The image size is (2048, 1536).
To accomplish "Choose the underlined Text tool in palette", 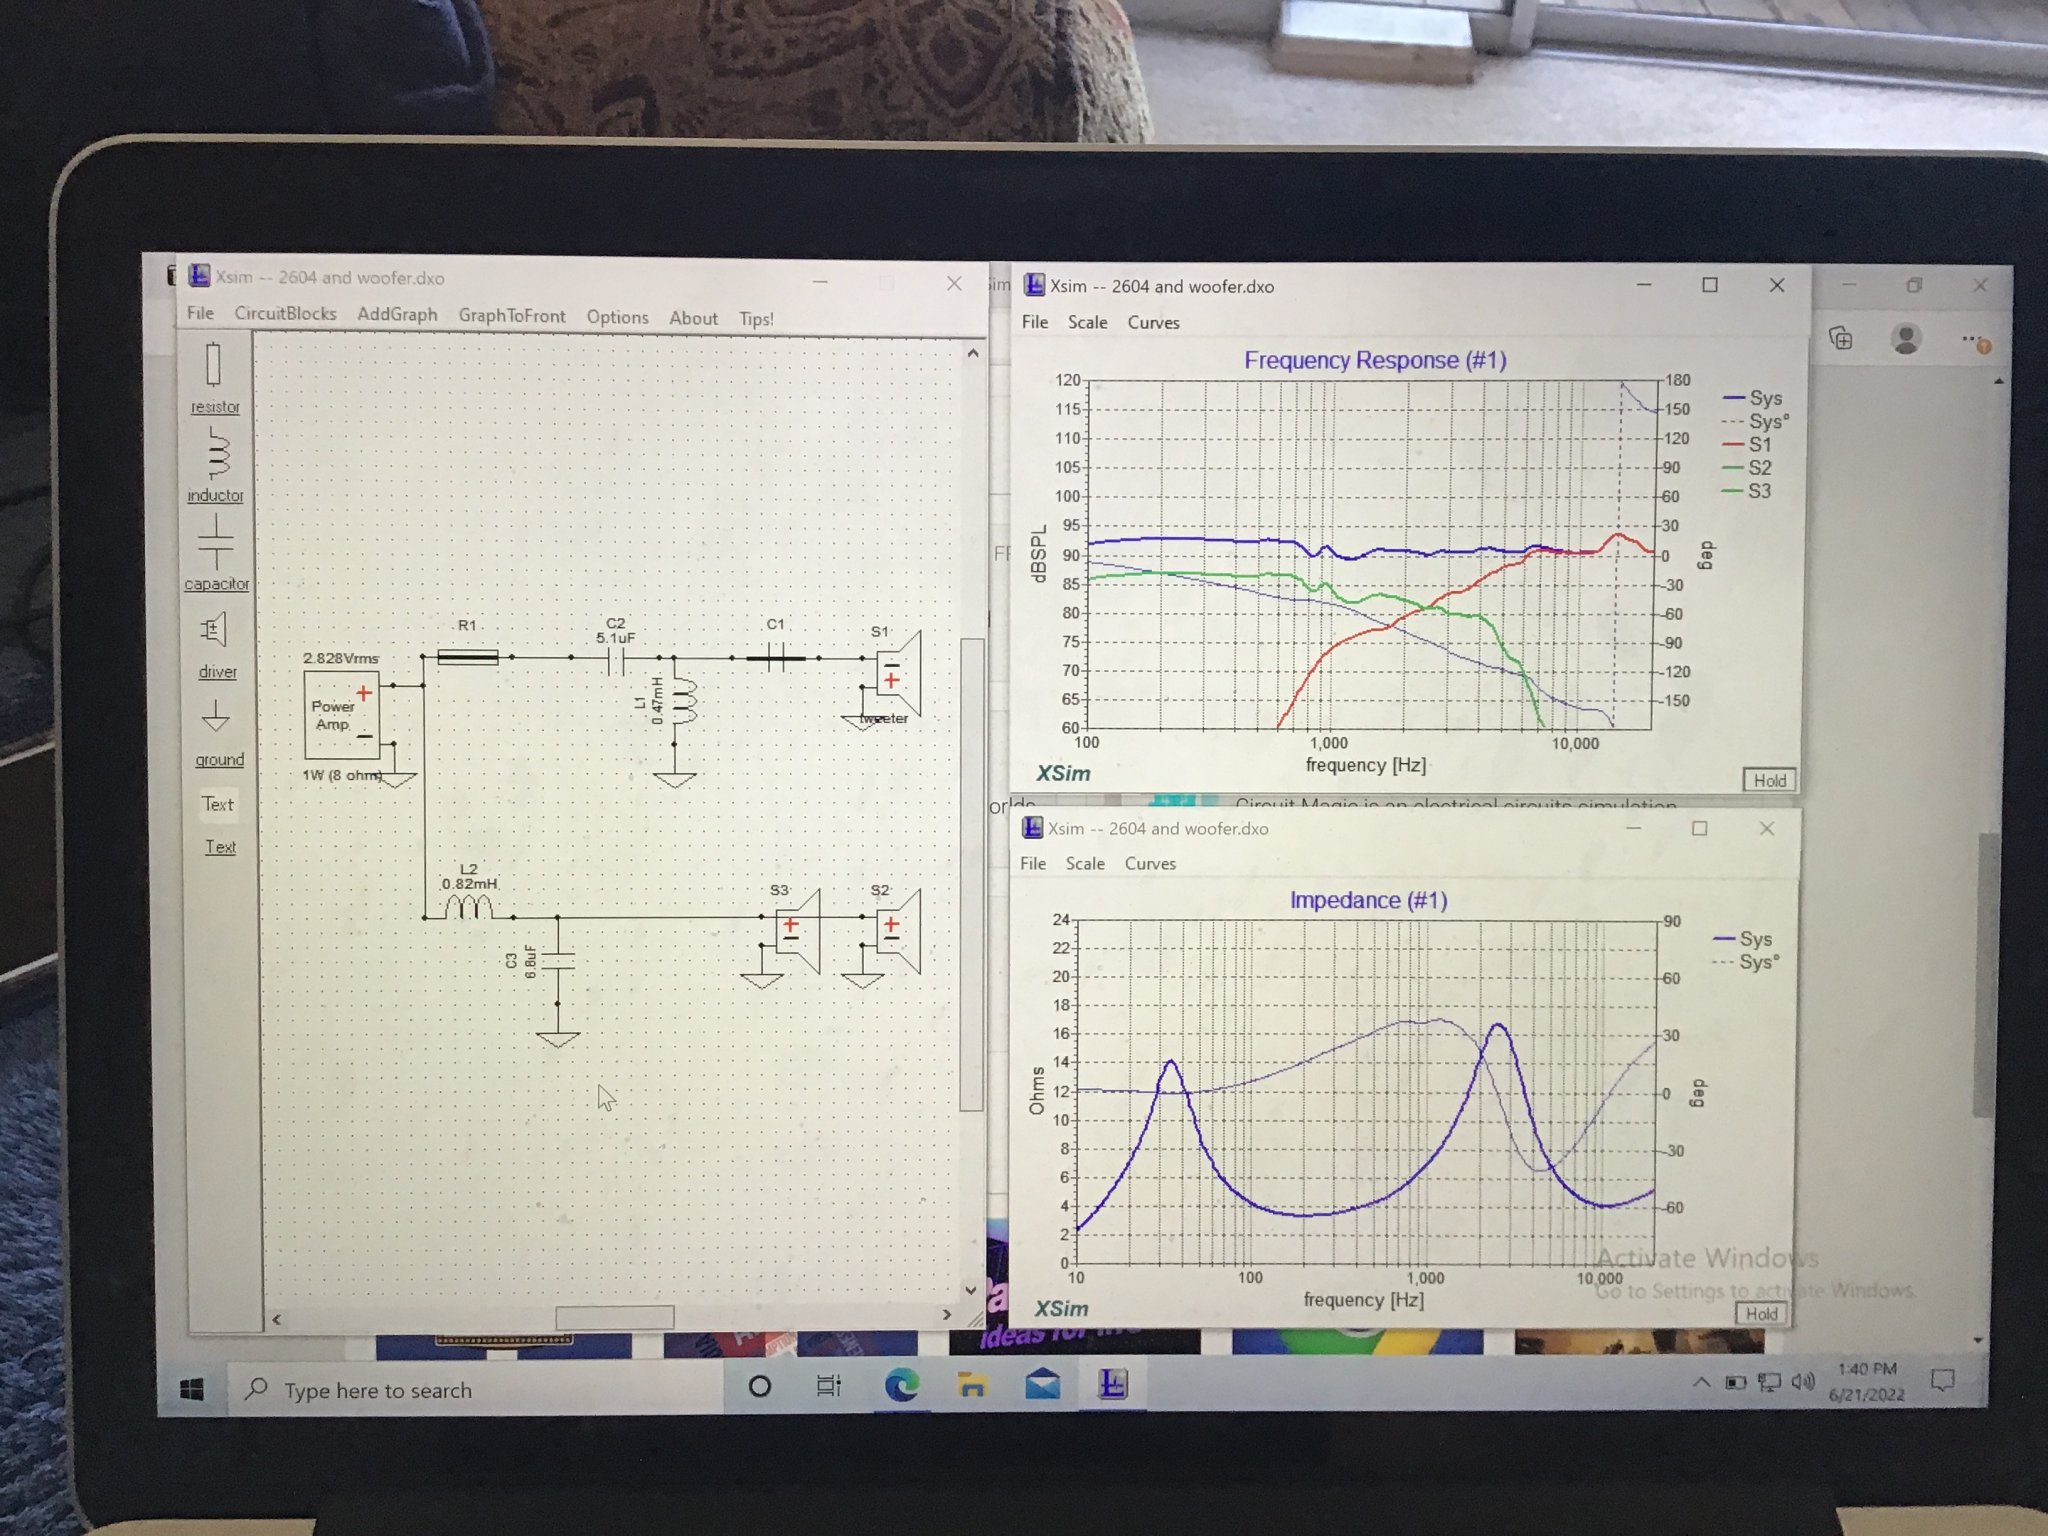I will [x=220, y=847].
